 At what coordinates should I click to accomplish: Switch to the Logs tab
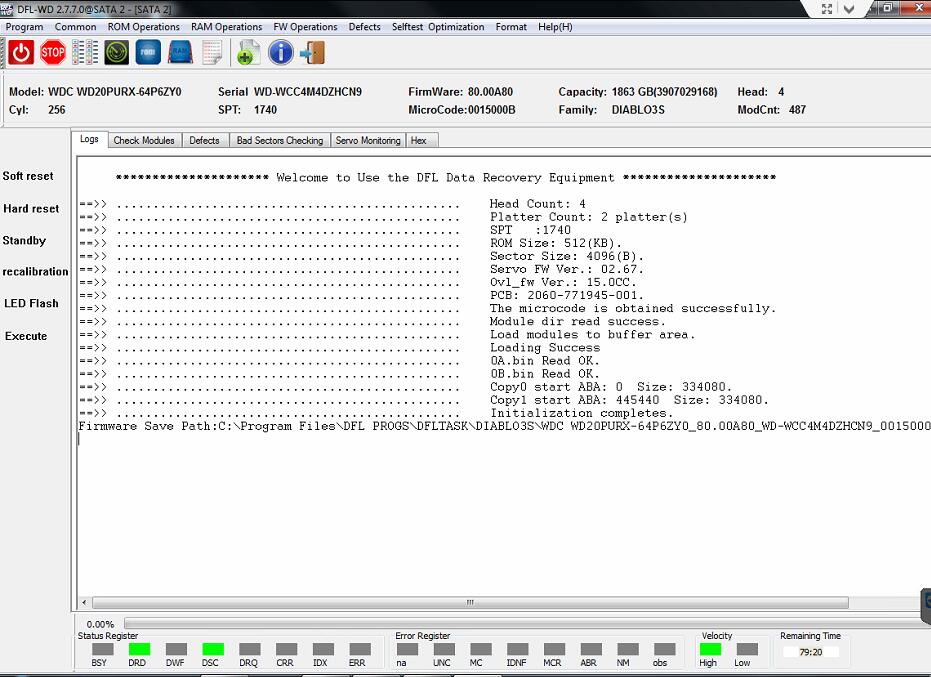pyautogui.click(x=89, y=139)
